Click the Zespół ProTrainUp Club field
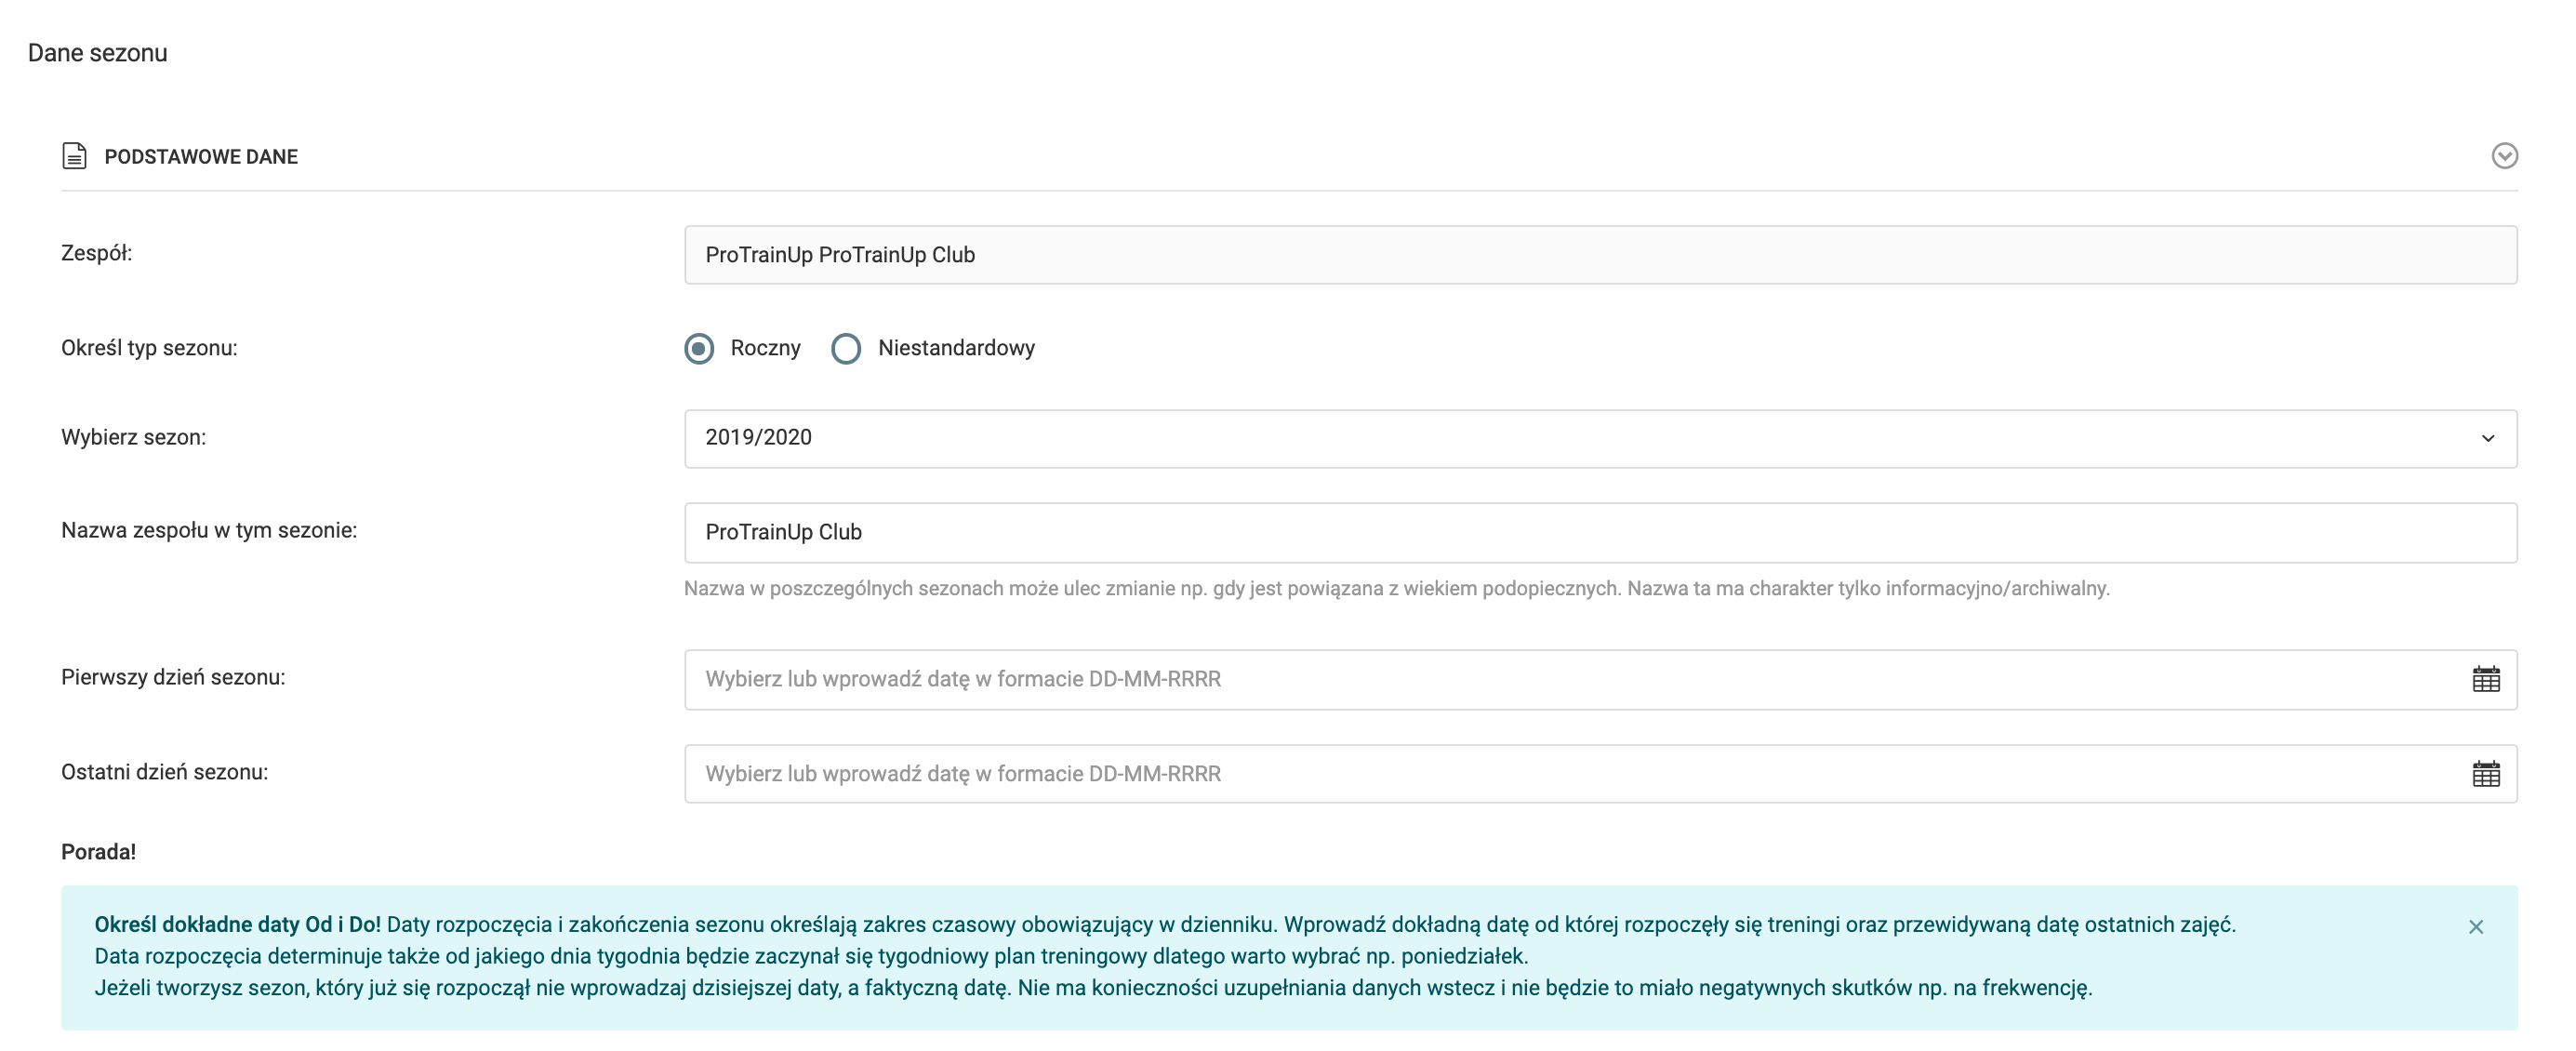2576x1051 pixels. [1500, 255]
